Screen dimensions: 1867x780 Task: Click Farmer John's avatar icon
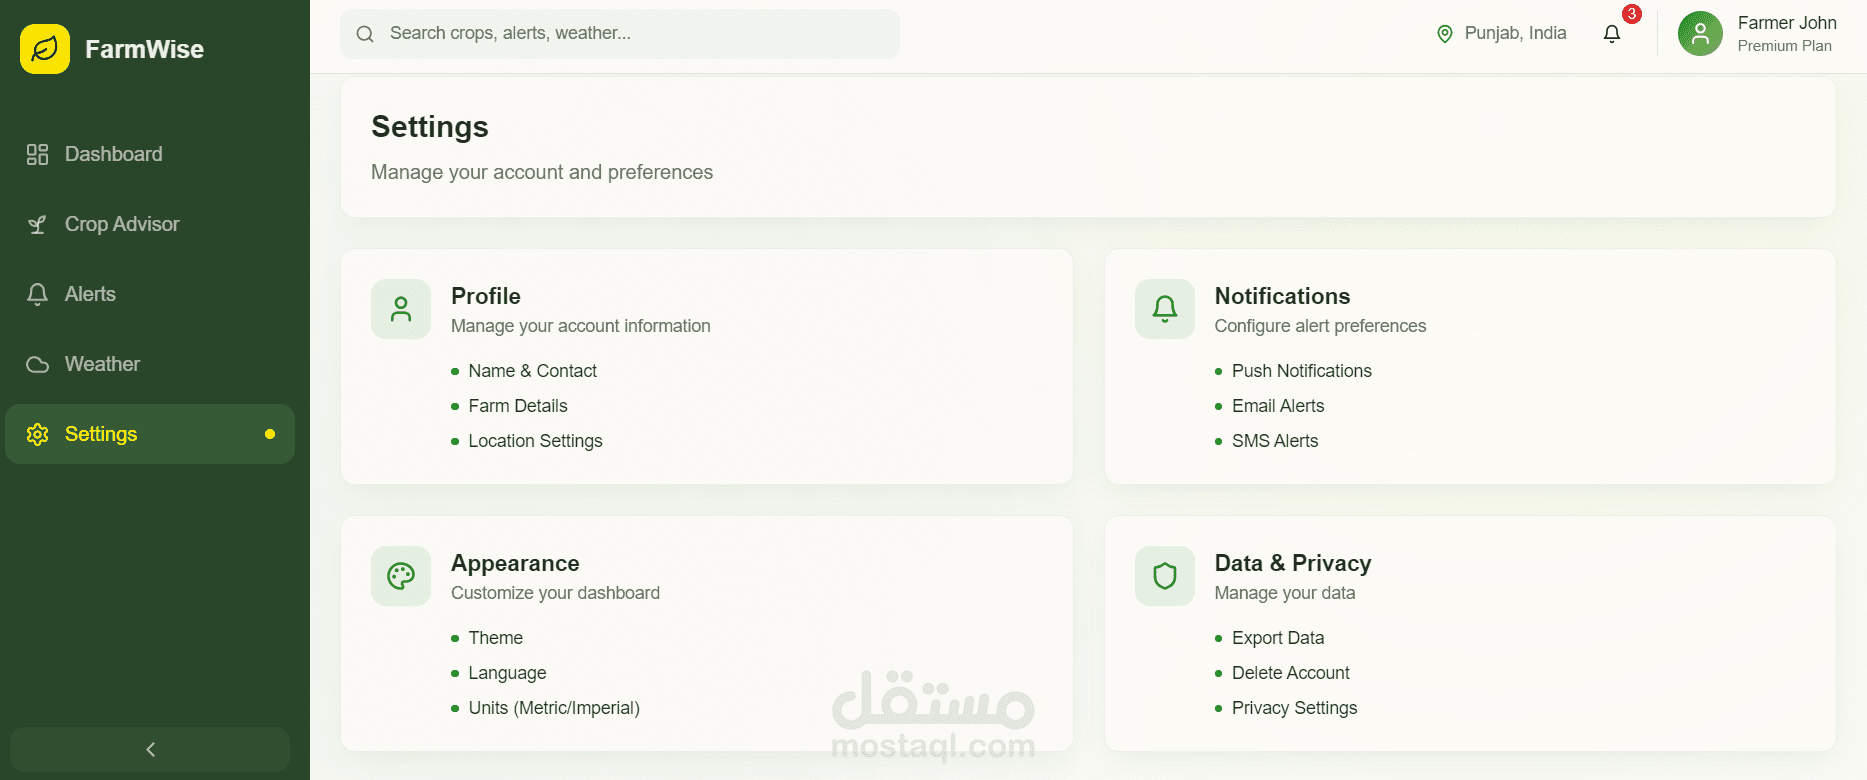tap(1700, 34)
